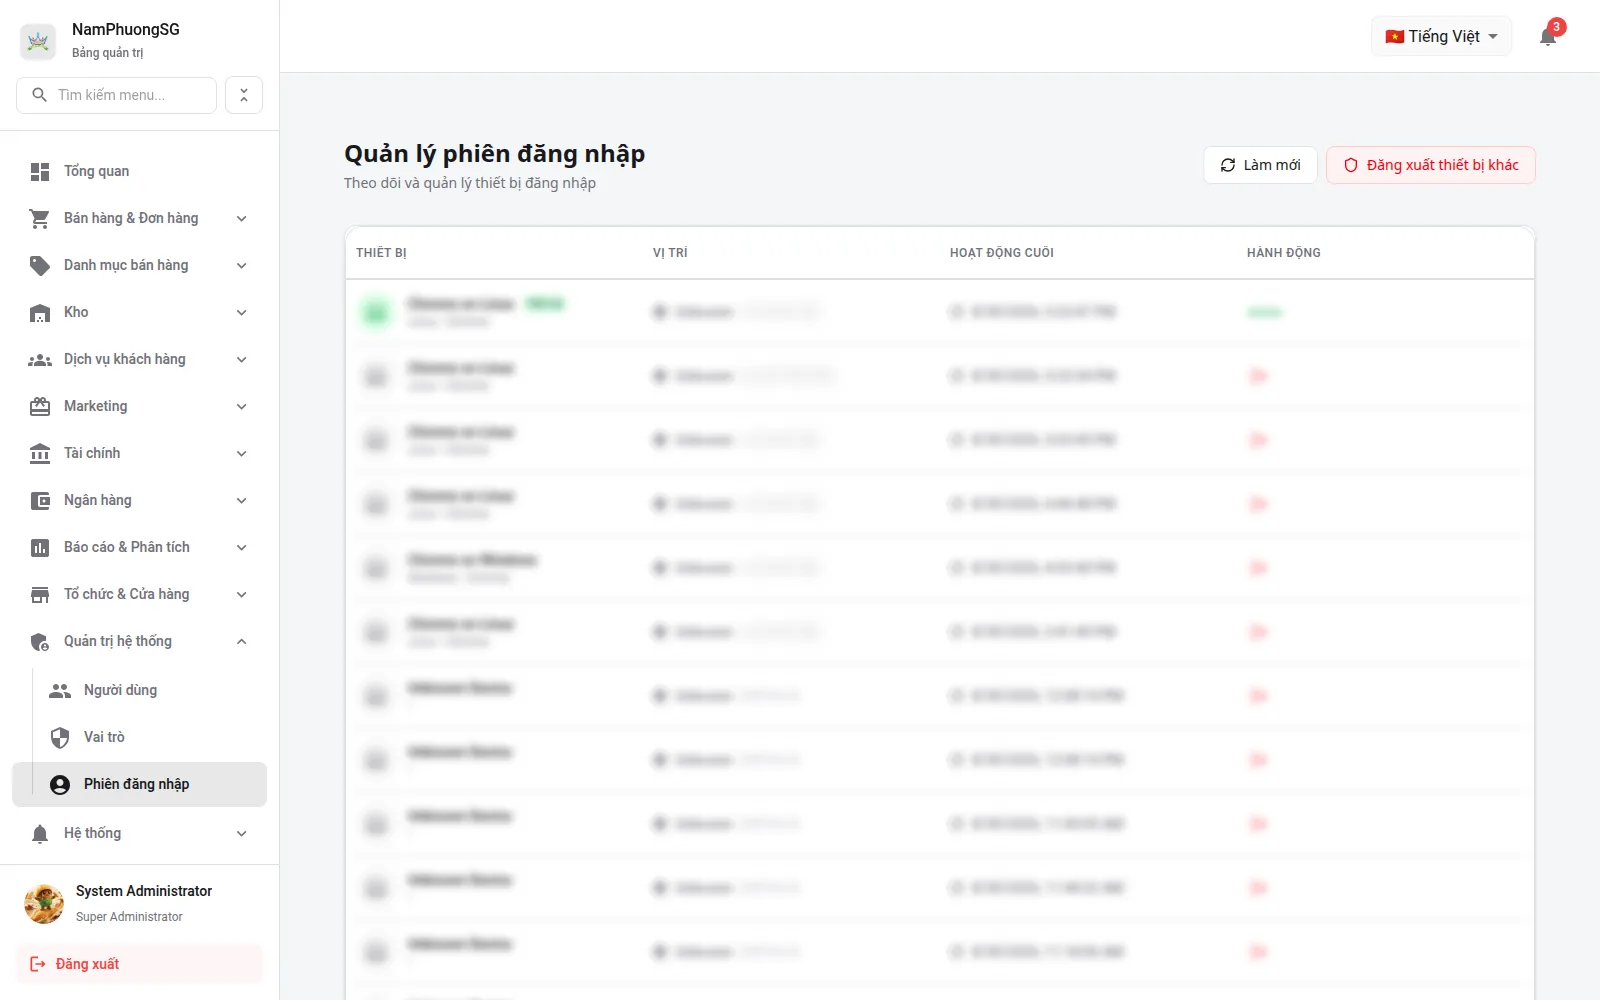
Task: Collapse all menus with the sidebar toggle
Action: [x=244, y=95]
